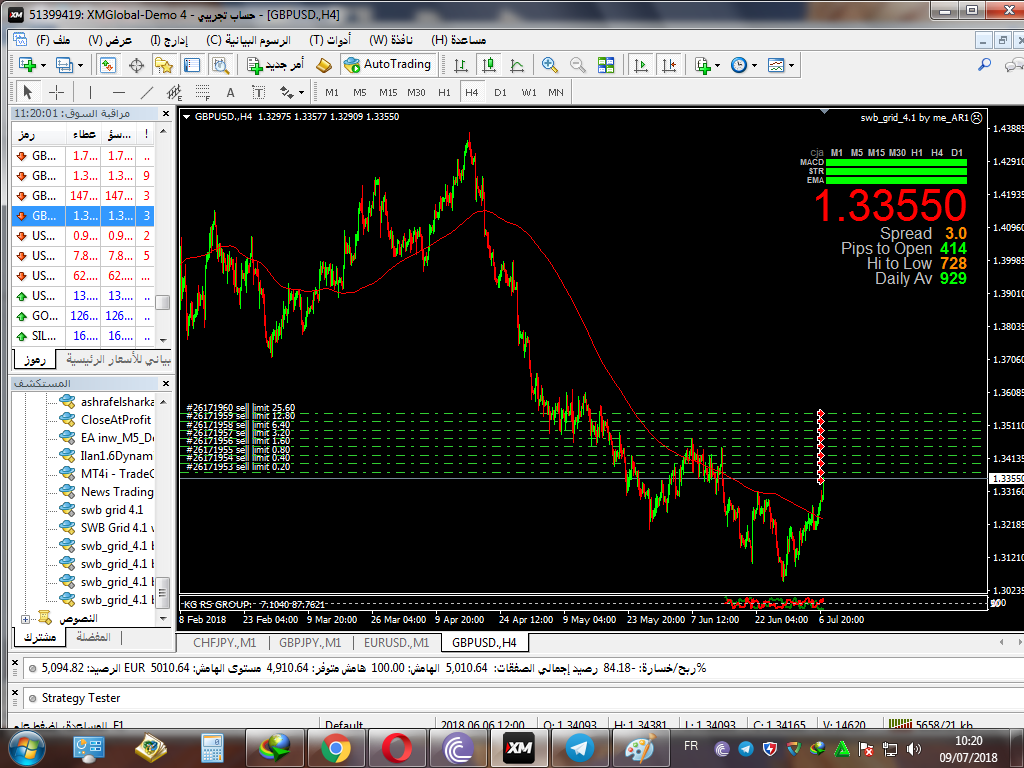The height and width of the screenshot is (768, 1024).
Task: Select the Cursor arrow tool
Action: (27, 92)
